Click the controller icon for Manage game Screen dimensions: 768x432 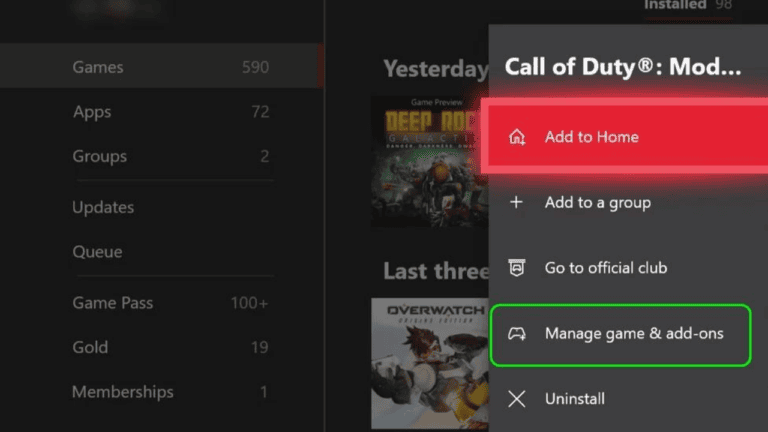point(517,334)
